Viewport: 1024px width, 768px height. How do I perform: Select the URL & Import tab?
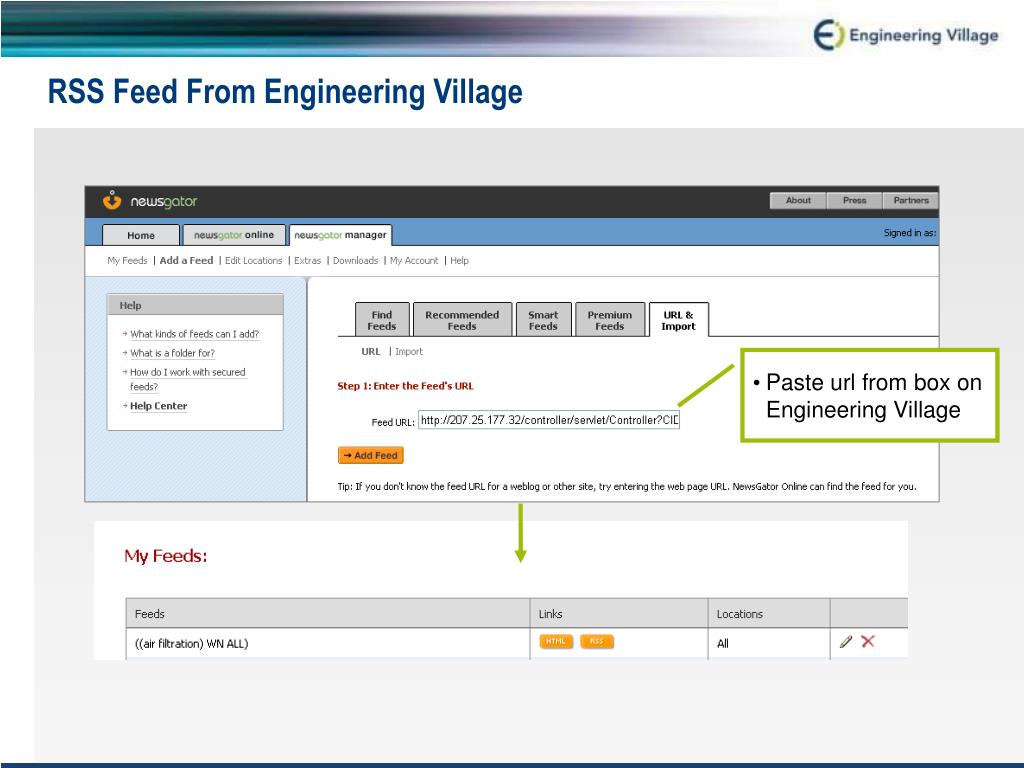point(679,320)
